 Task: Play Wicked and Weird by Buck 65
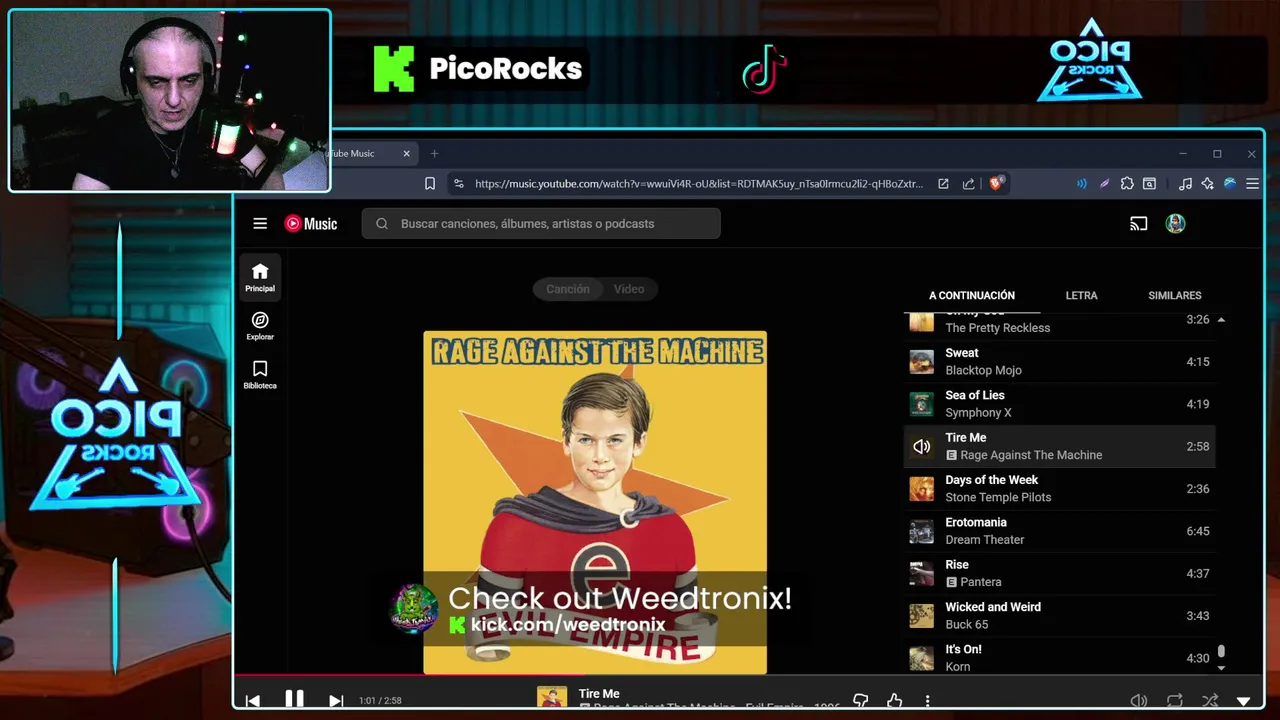[1060, 616]
